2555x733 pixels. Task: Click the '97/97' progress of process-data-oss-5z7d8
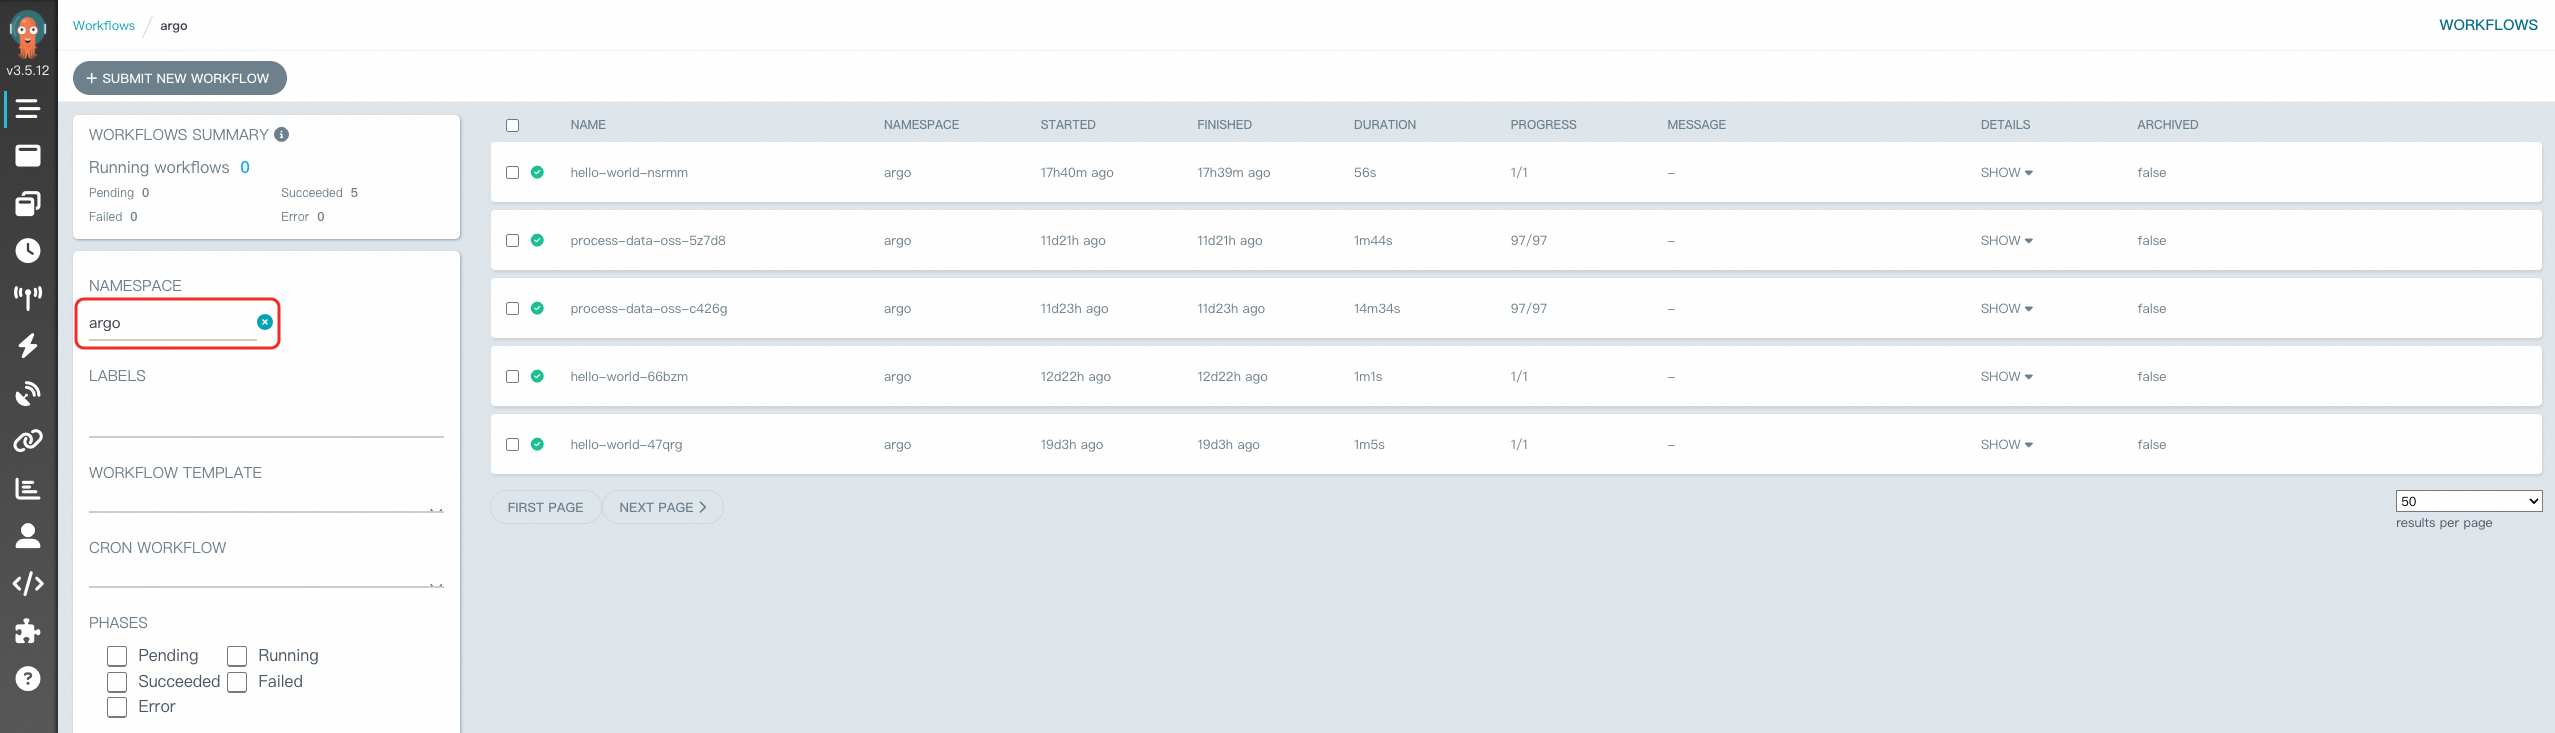click(x=1528, y=240)
